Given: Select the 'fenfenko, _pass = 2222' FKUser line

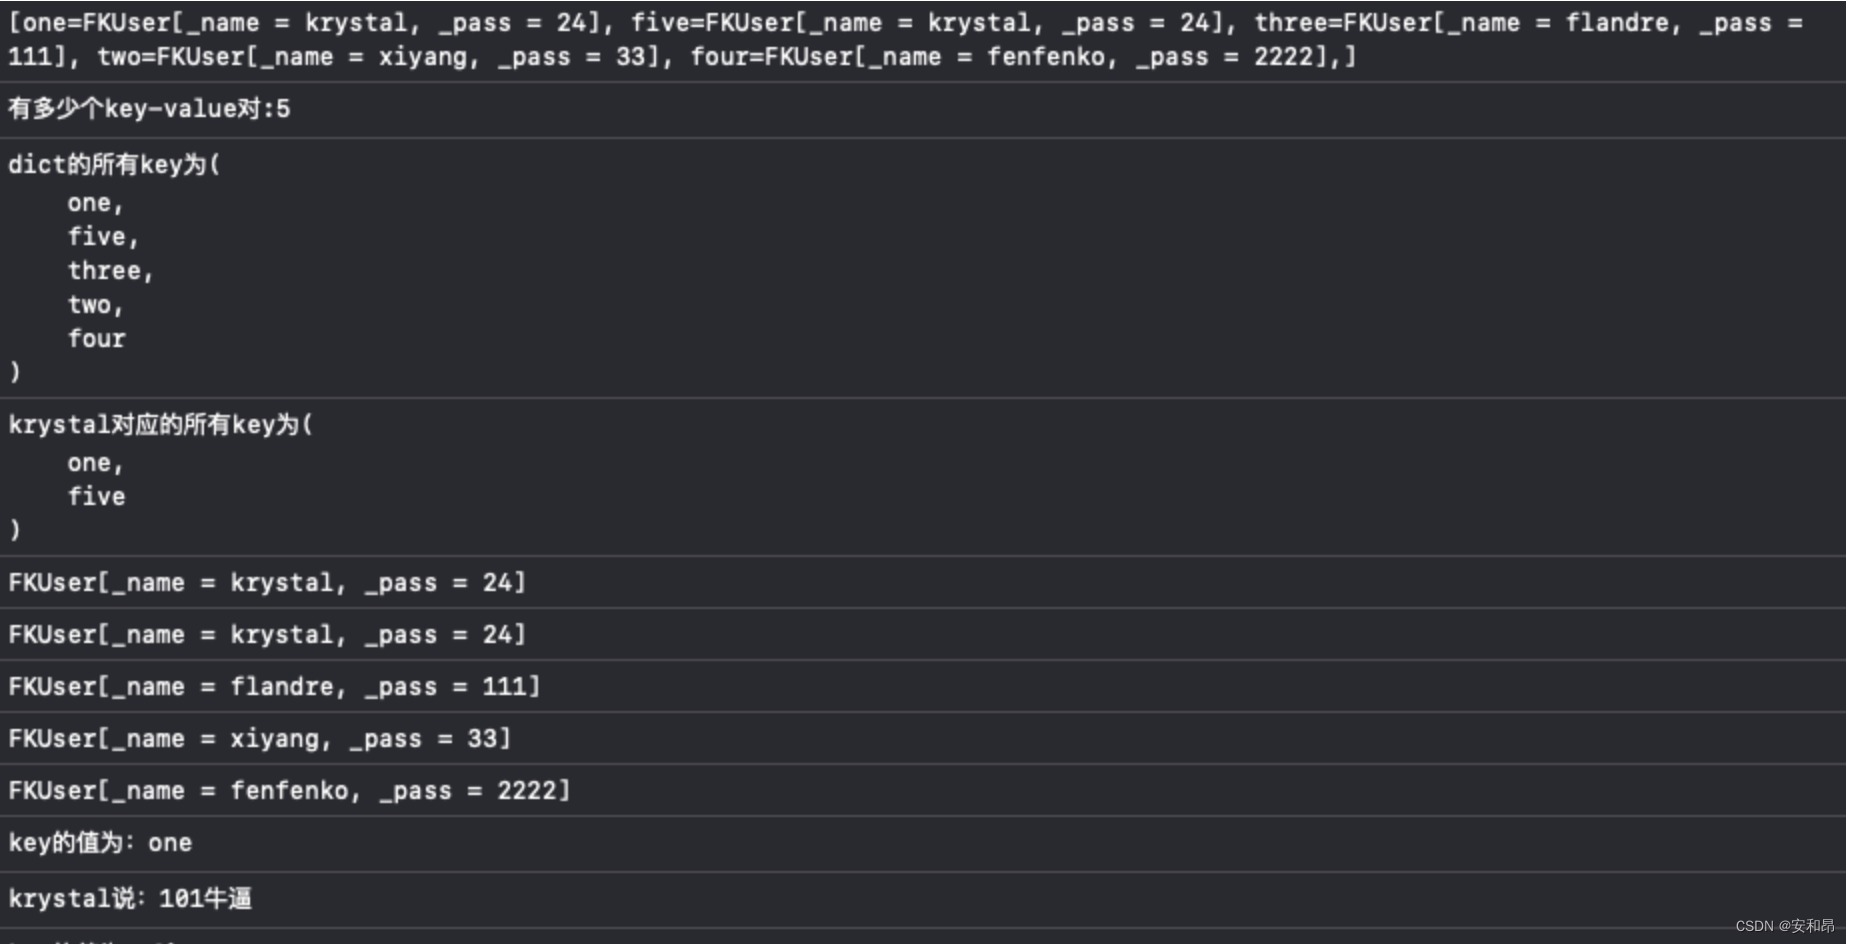Looking at the screenshot, I should [x=289, y=791].
